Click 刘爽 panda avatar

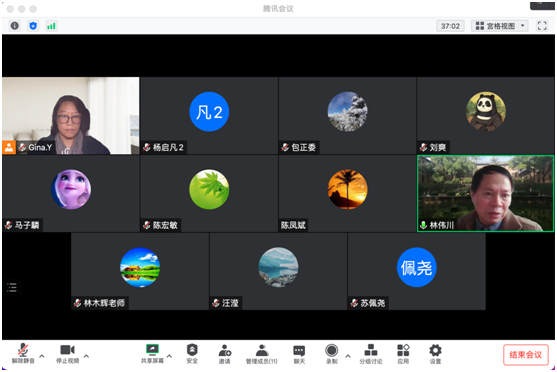tap(486, 112)
